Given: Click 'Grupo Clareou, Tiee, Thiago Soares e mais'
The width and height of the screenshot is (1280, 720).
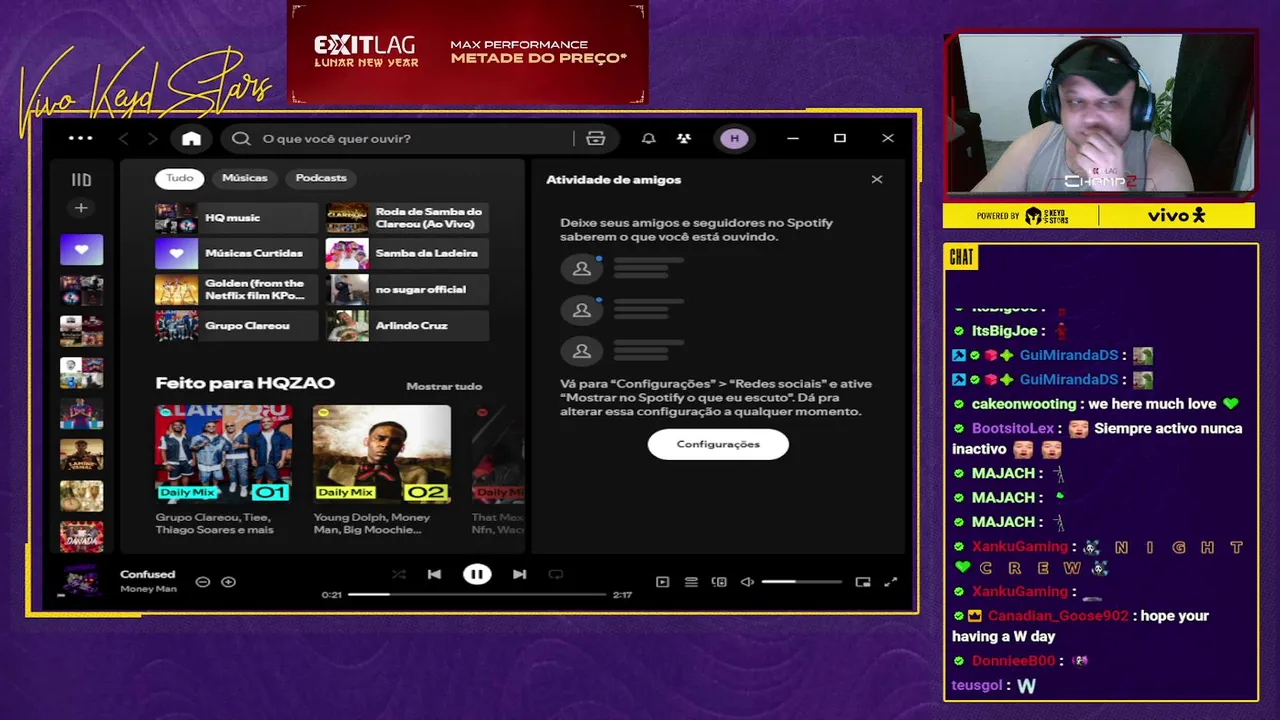Looking at the screenshot, I should (x=214, y=523).
